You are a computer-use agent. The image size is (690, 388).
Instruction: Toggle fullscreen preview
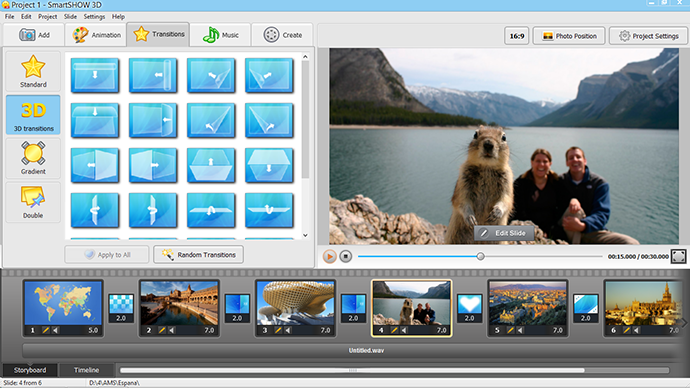[x=678, y=256]
